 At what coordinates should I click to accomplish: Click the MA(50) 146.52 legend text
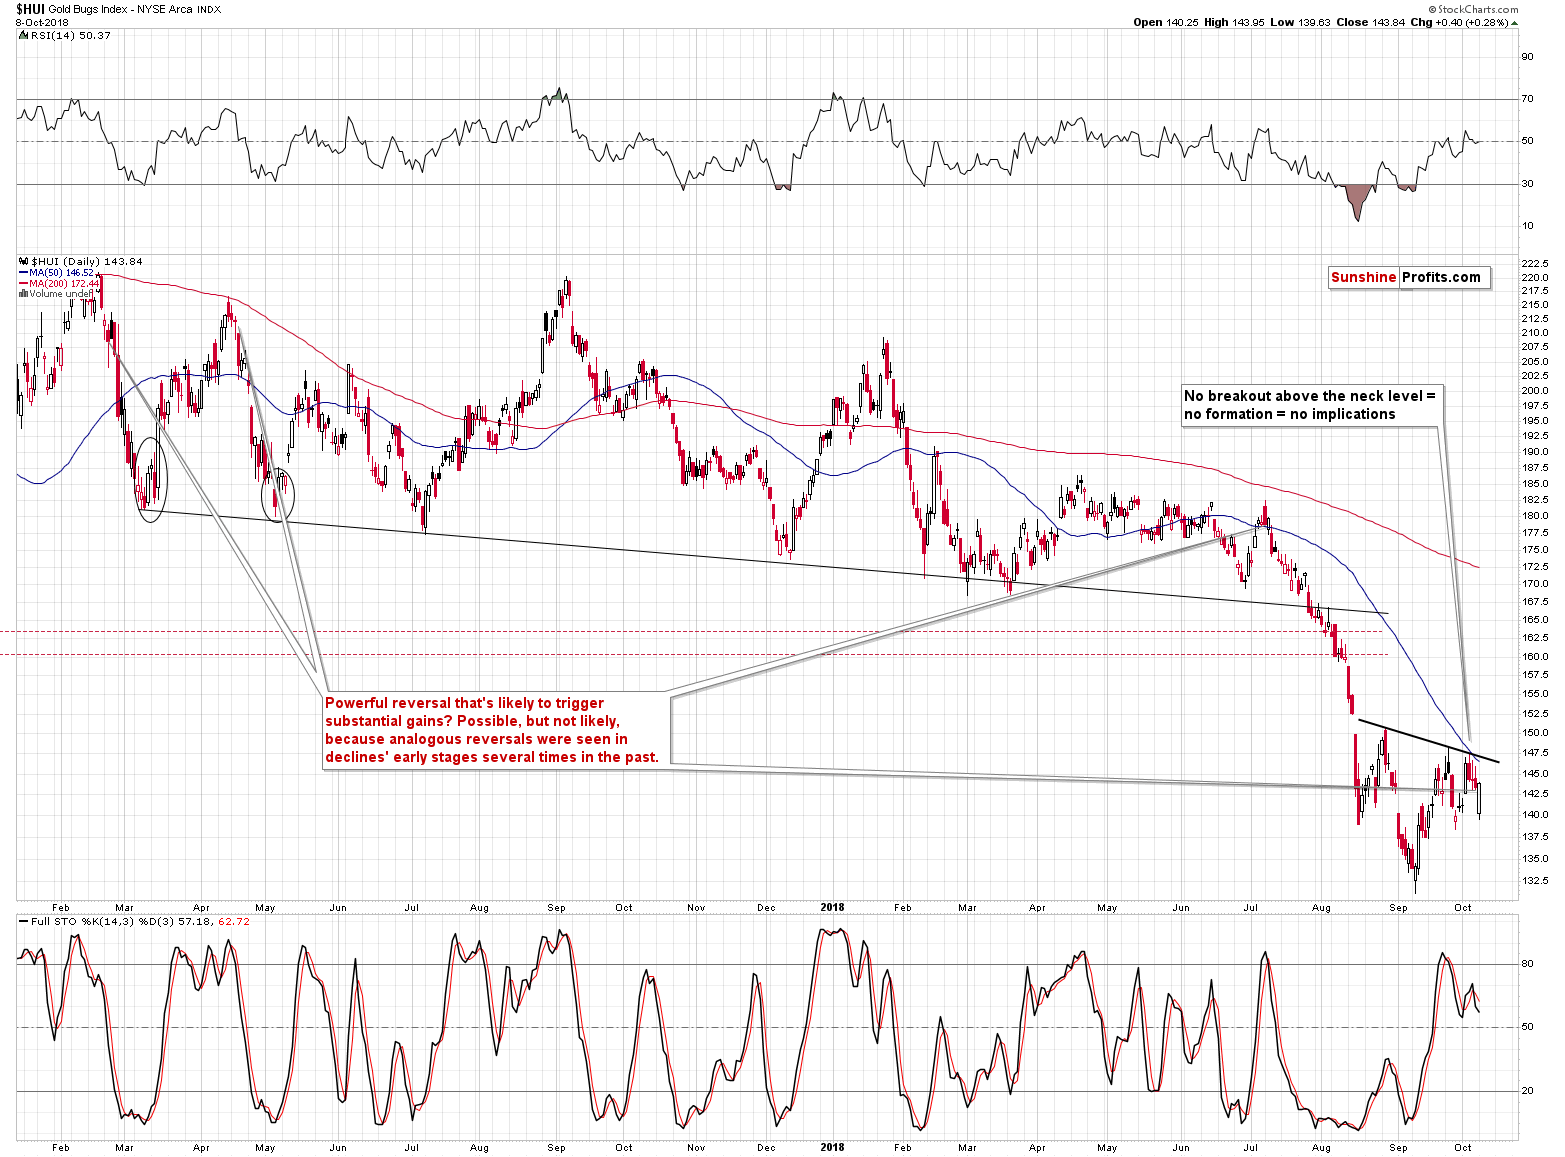(x=62, y=273)
